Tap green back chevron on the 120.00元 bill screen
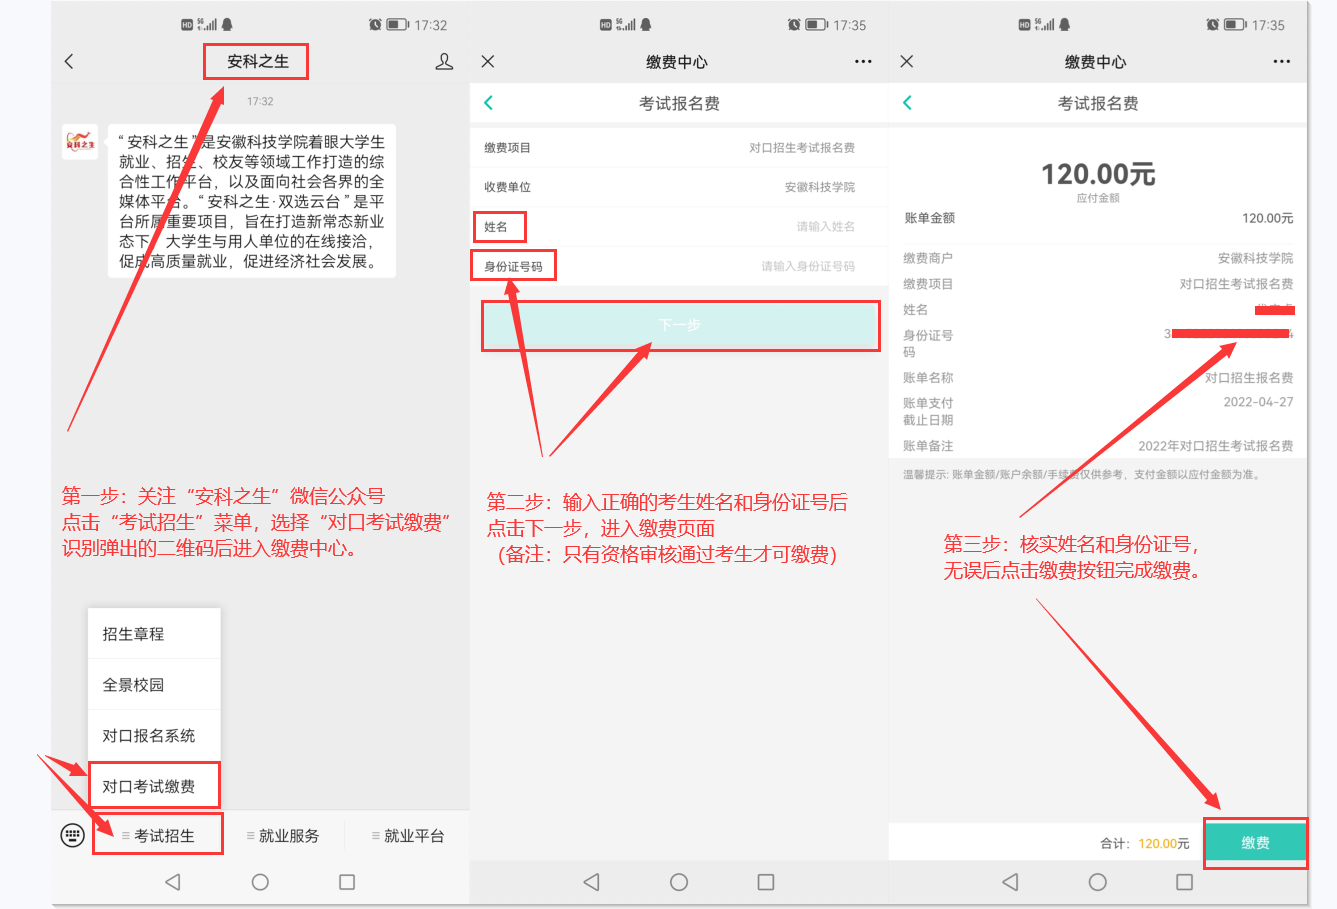1337x909 pixels. point(908,103)
